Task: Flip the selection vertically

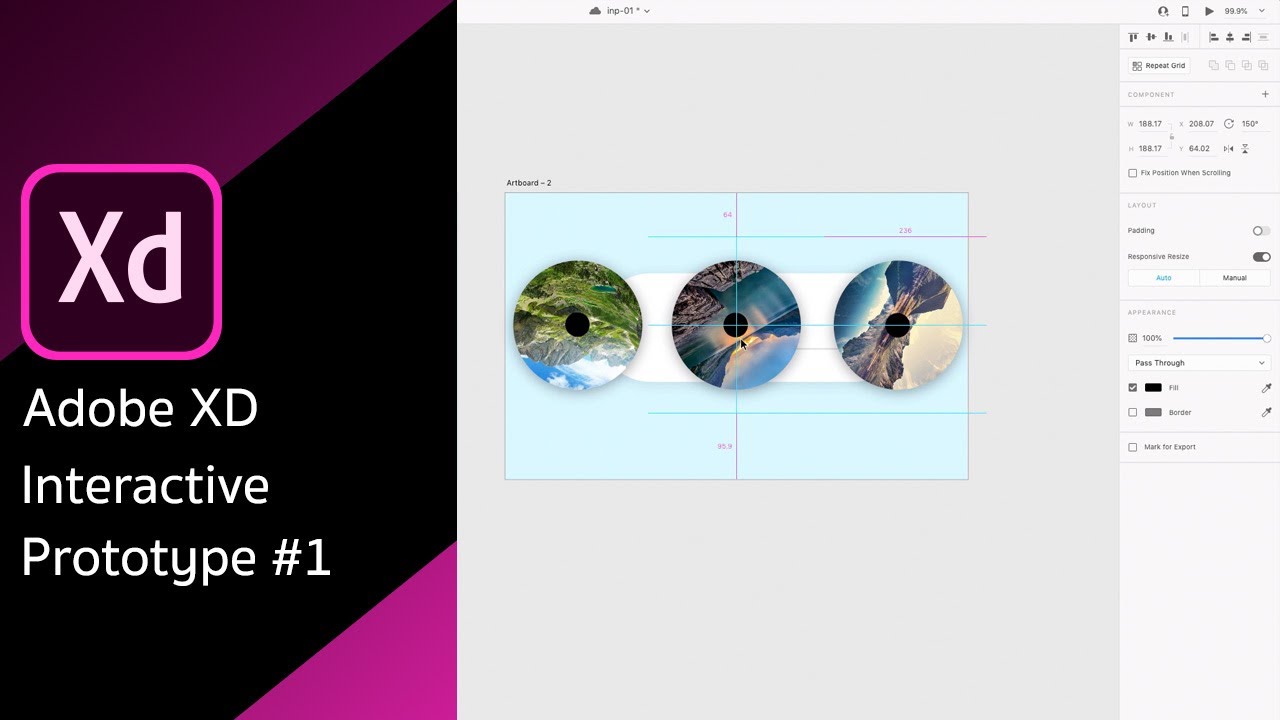Action: (1245, 148)
